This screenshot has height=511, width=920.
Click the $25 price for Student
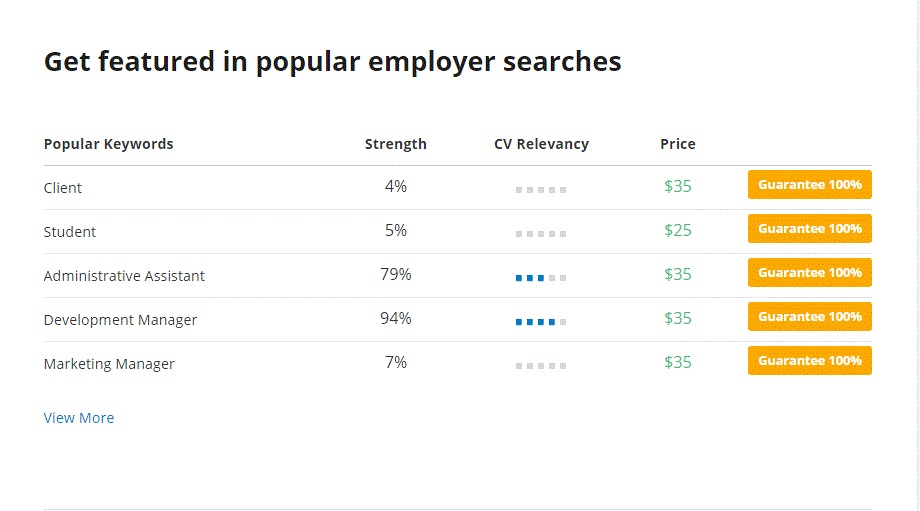pyautogui.click(x=677, y=231)
